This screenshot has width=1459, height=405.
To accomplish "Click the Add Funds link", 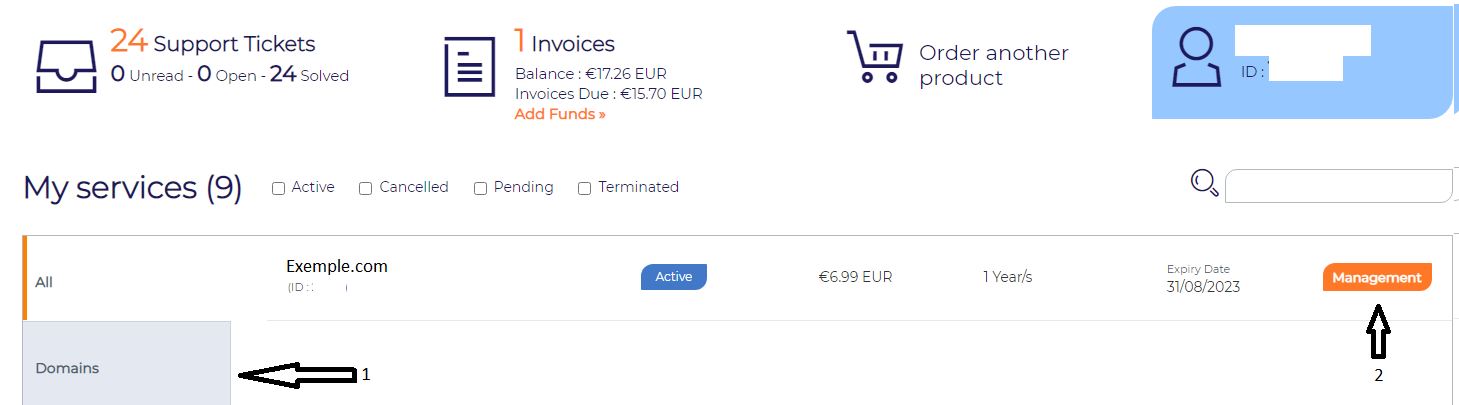I will [560, 114].
